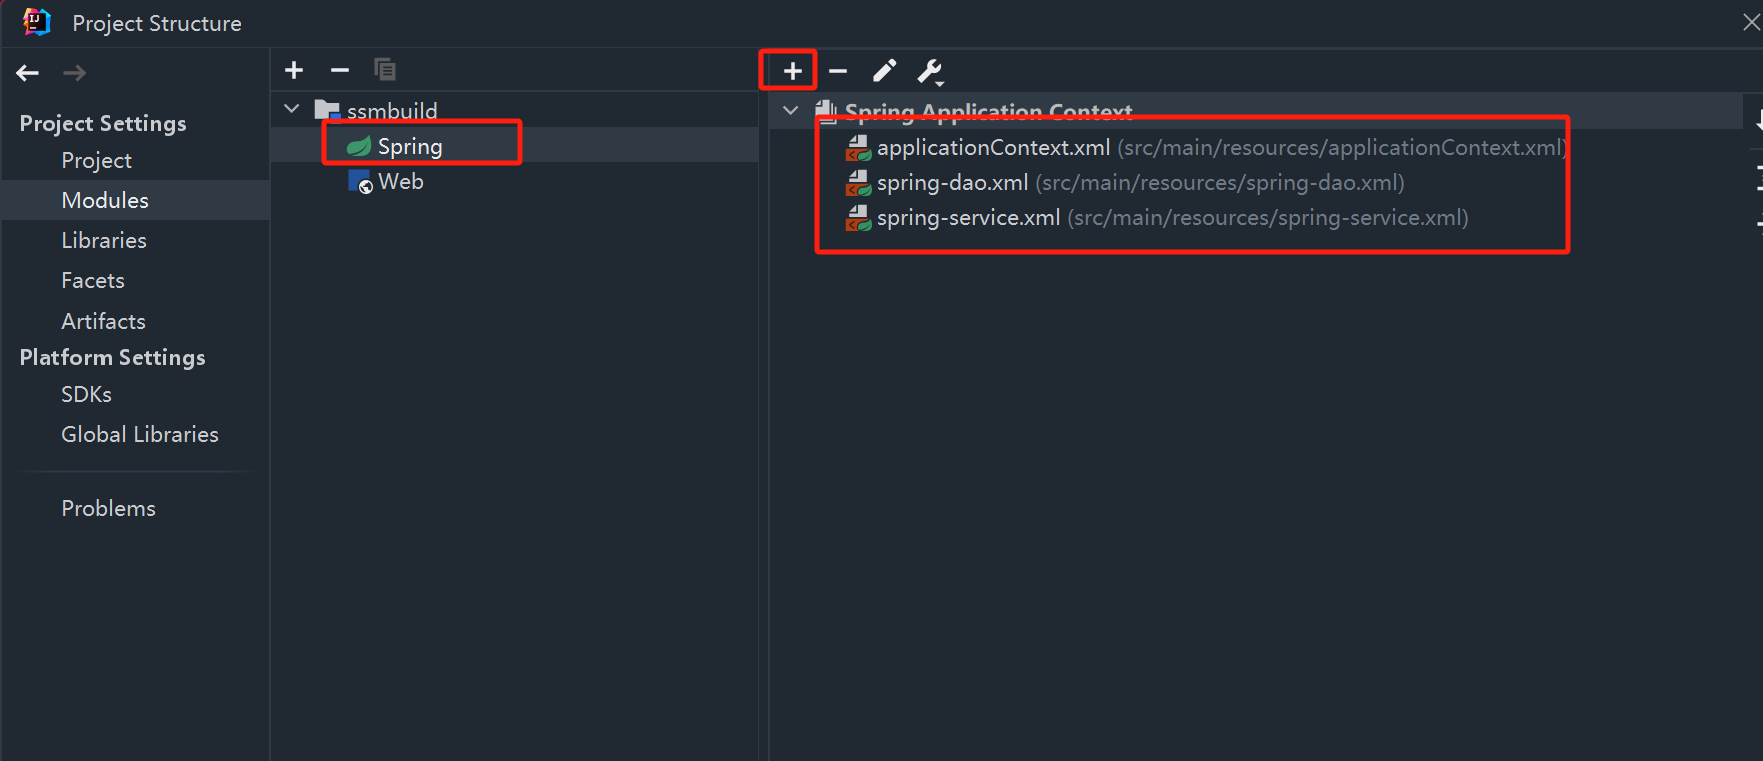Click the back navigation arrow
This screenshot has width=1763, height=761.
[28, 73]
